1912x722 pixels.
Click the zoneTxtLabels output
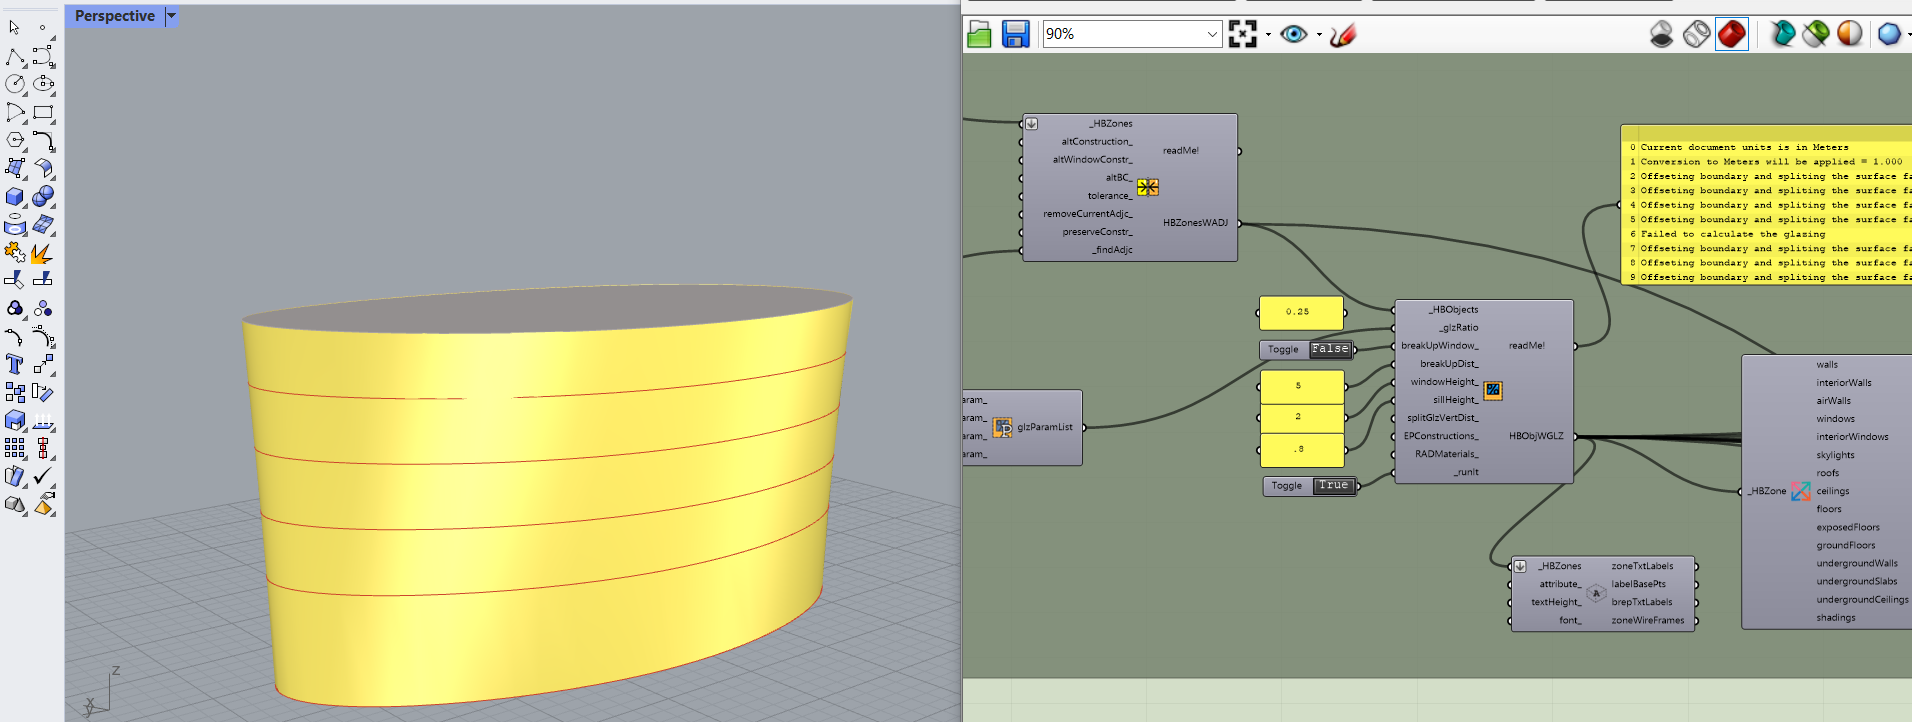pyautogui.click(x=1642, y=566)
